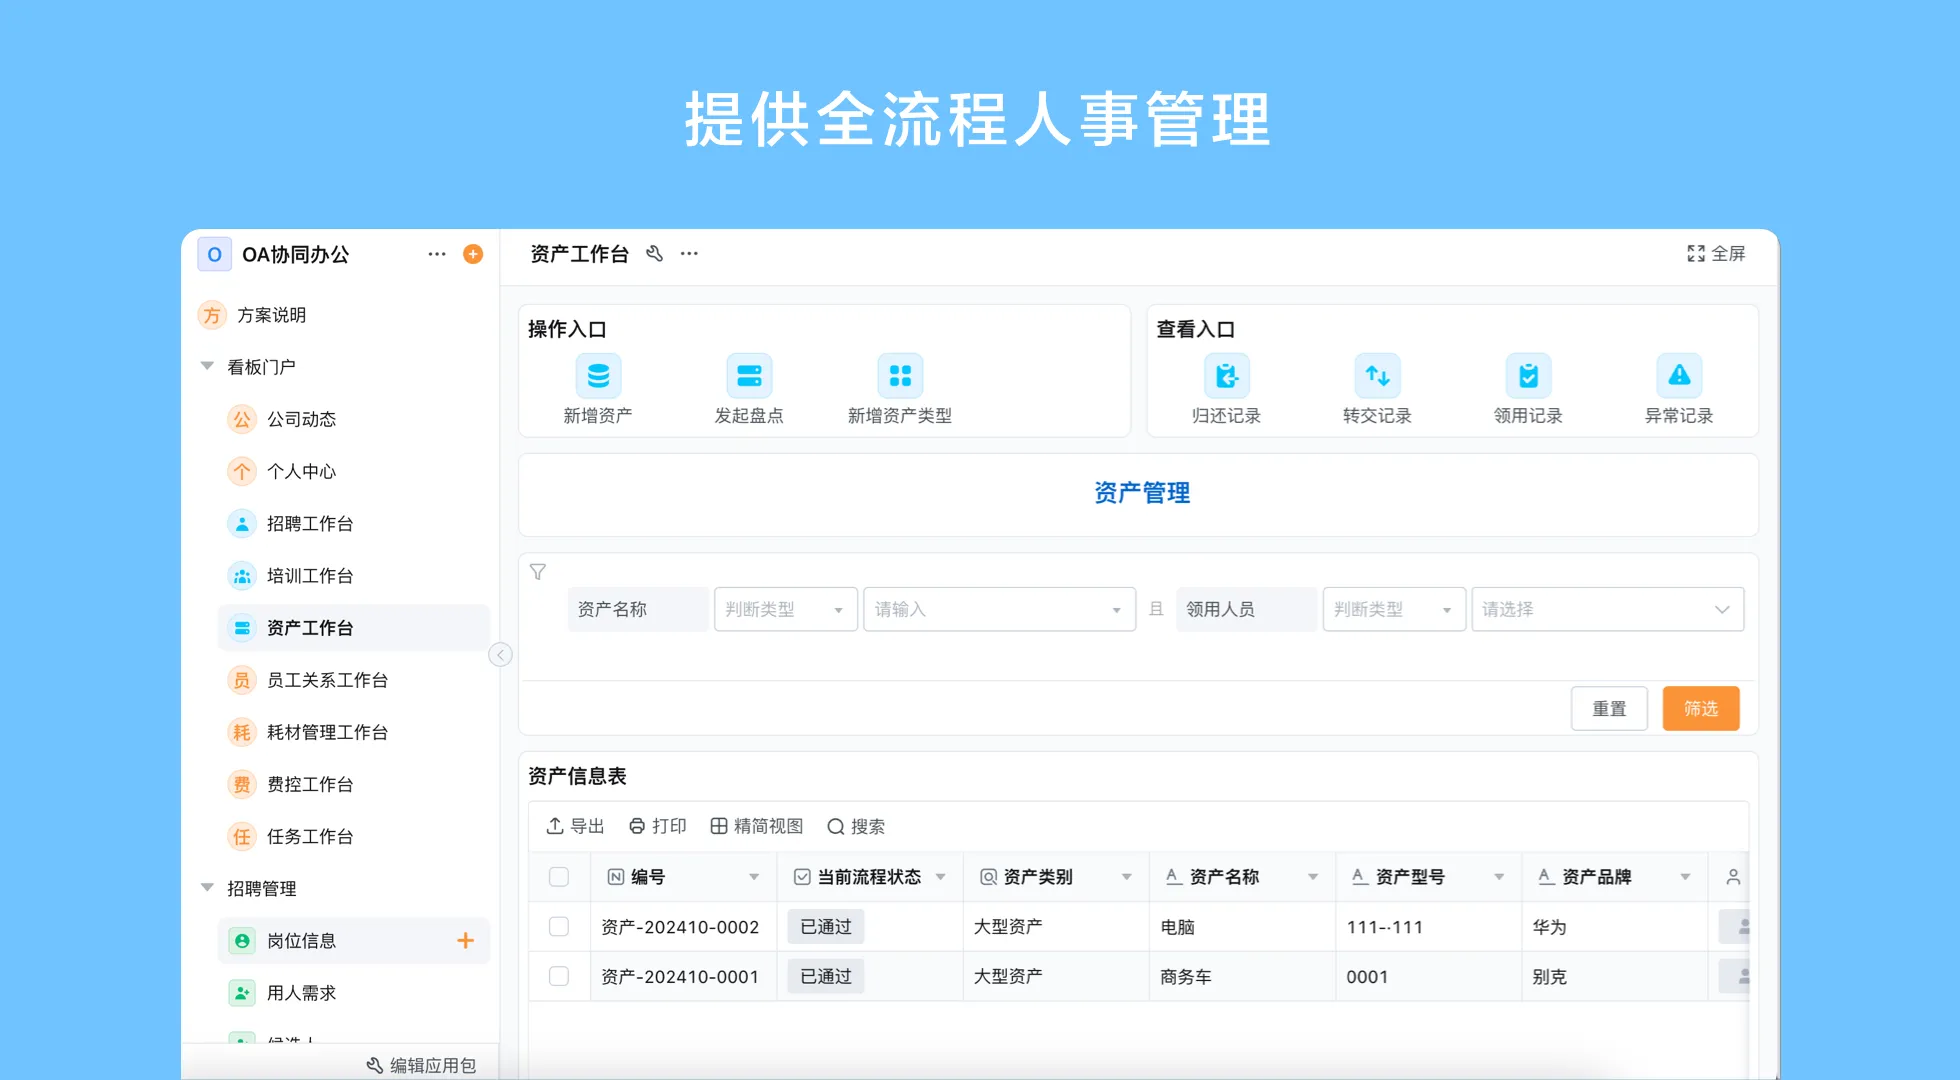Select checkbox for 资产-202410-0002 row
Screen dimensions: 1960x1080
coord(559,927)
